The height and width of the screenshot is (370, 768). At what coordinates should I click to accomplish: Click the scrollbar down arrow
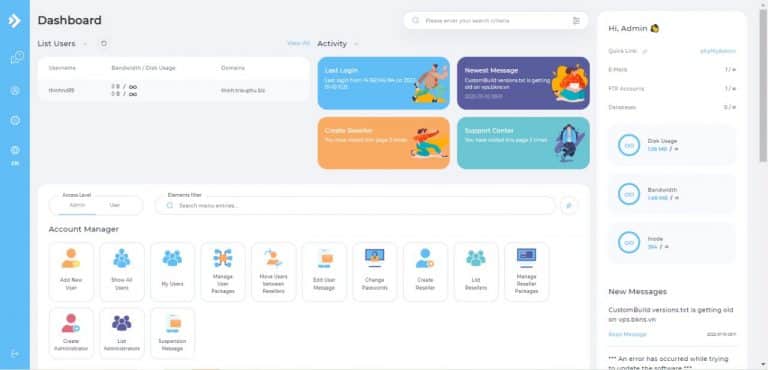coord(763,365)
